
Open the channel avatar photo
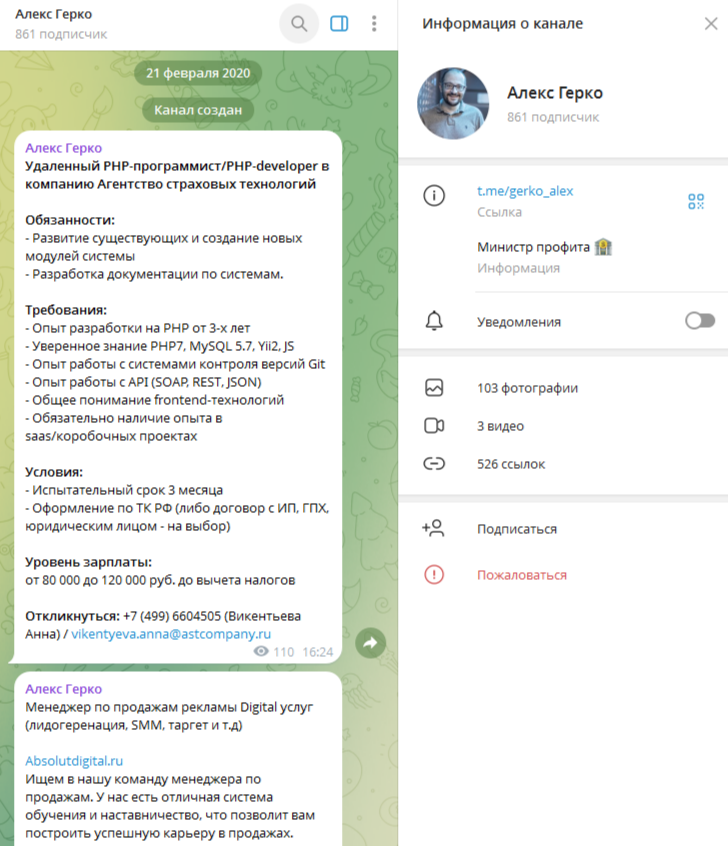click(453, 103)
